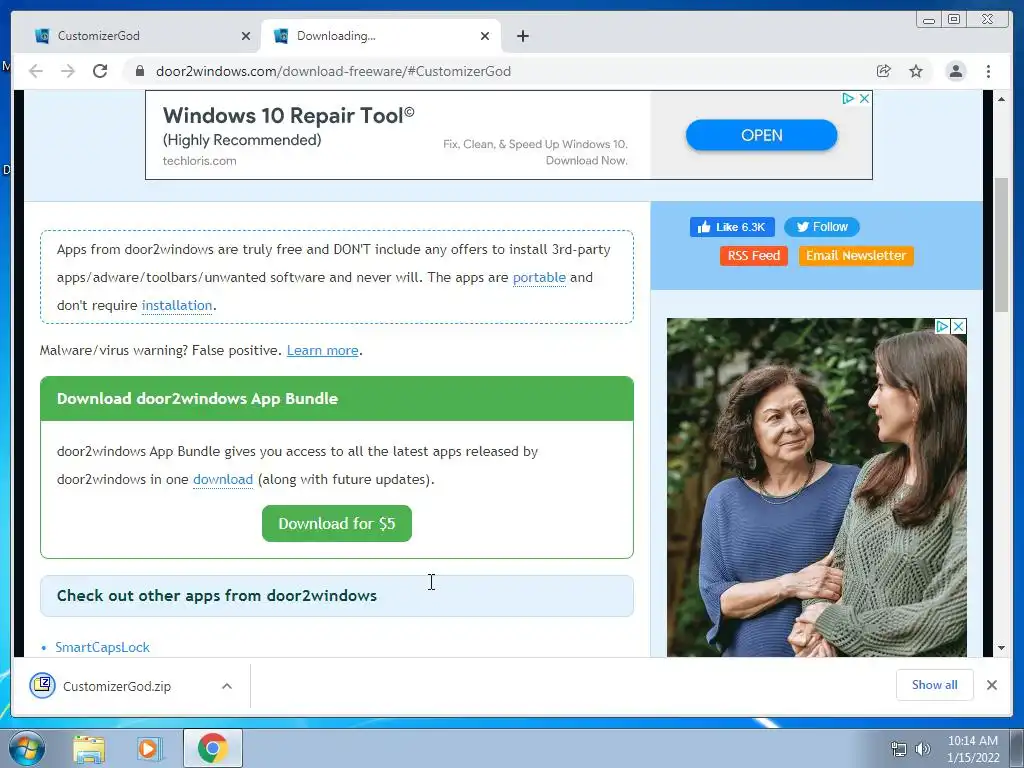Share this page icon
The image size is (1024, 768).
tap(884, 71)
